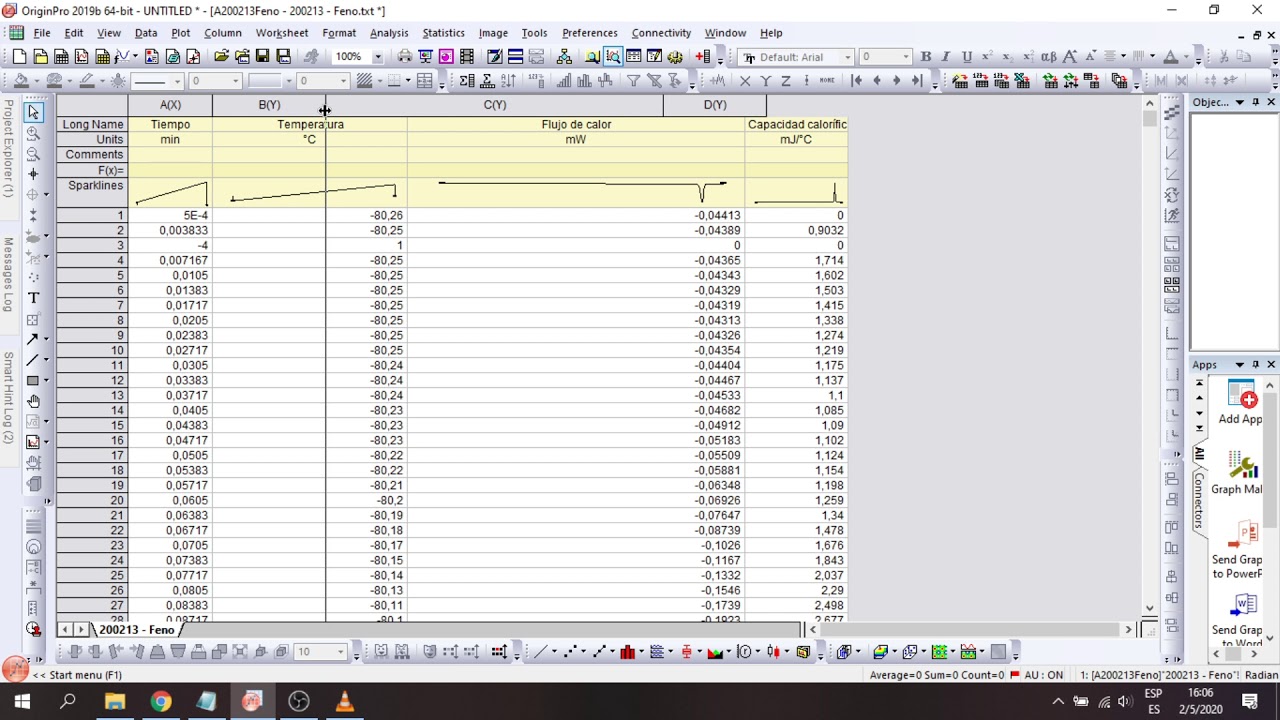This screenshot has width=1280, height=720.
Task: Set column as Y designation
Action: click(x=766, y=80)
